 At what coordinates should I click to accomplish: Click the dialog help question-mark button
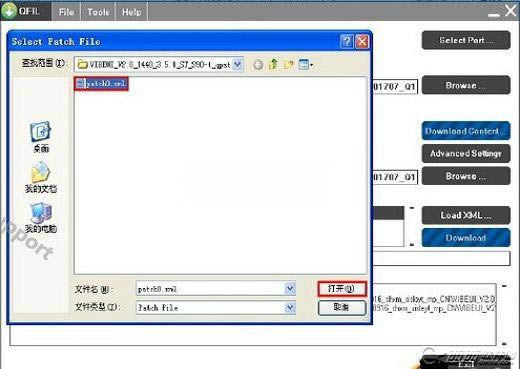347,42
